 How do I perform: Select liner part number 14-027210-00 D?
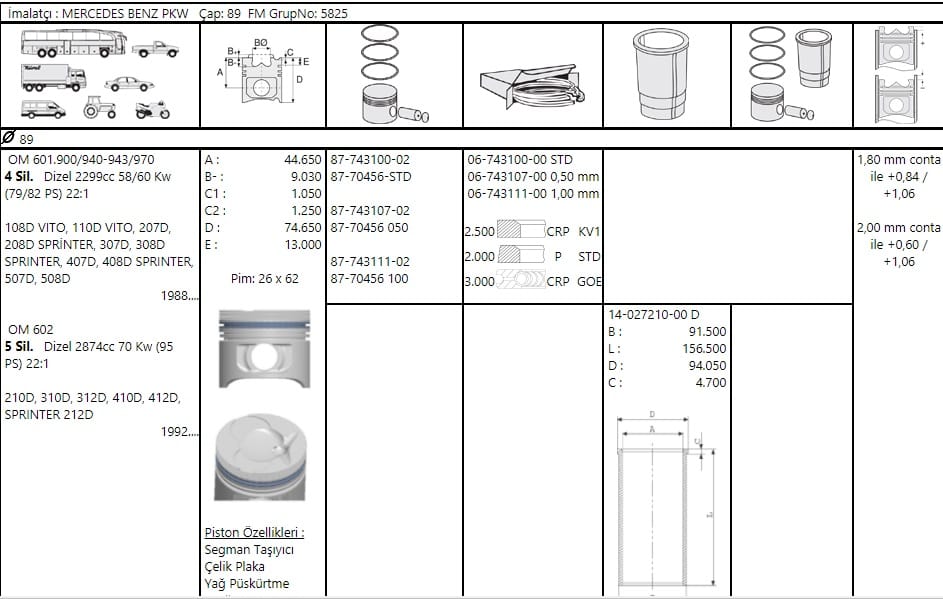pos(653,315)
